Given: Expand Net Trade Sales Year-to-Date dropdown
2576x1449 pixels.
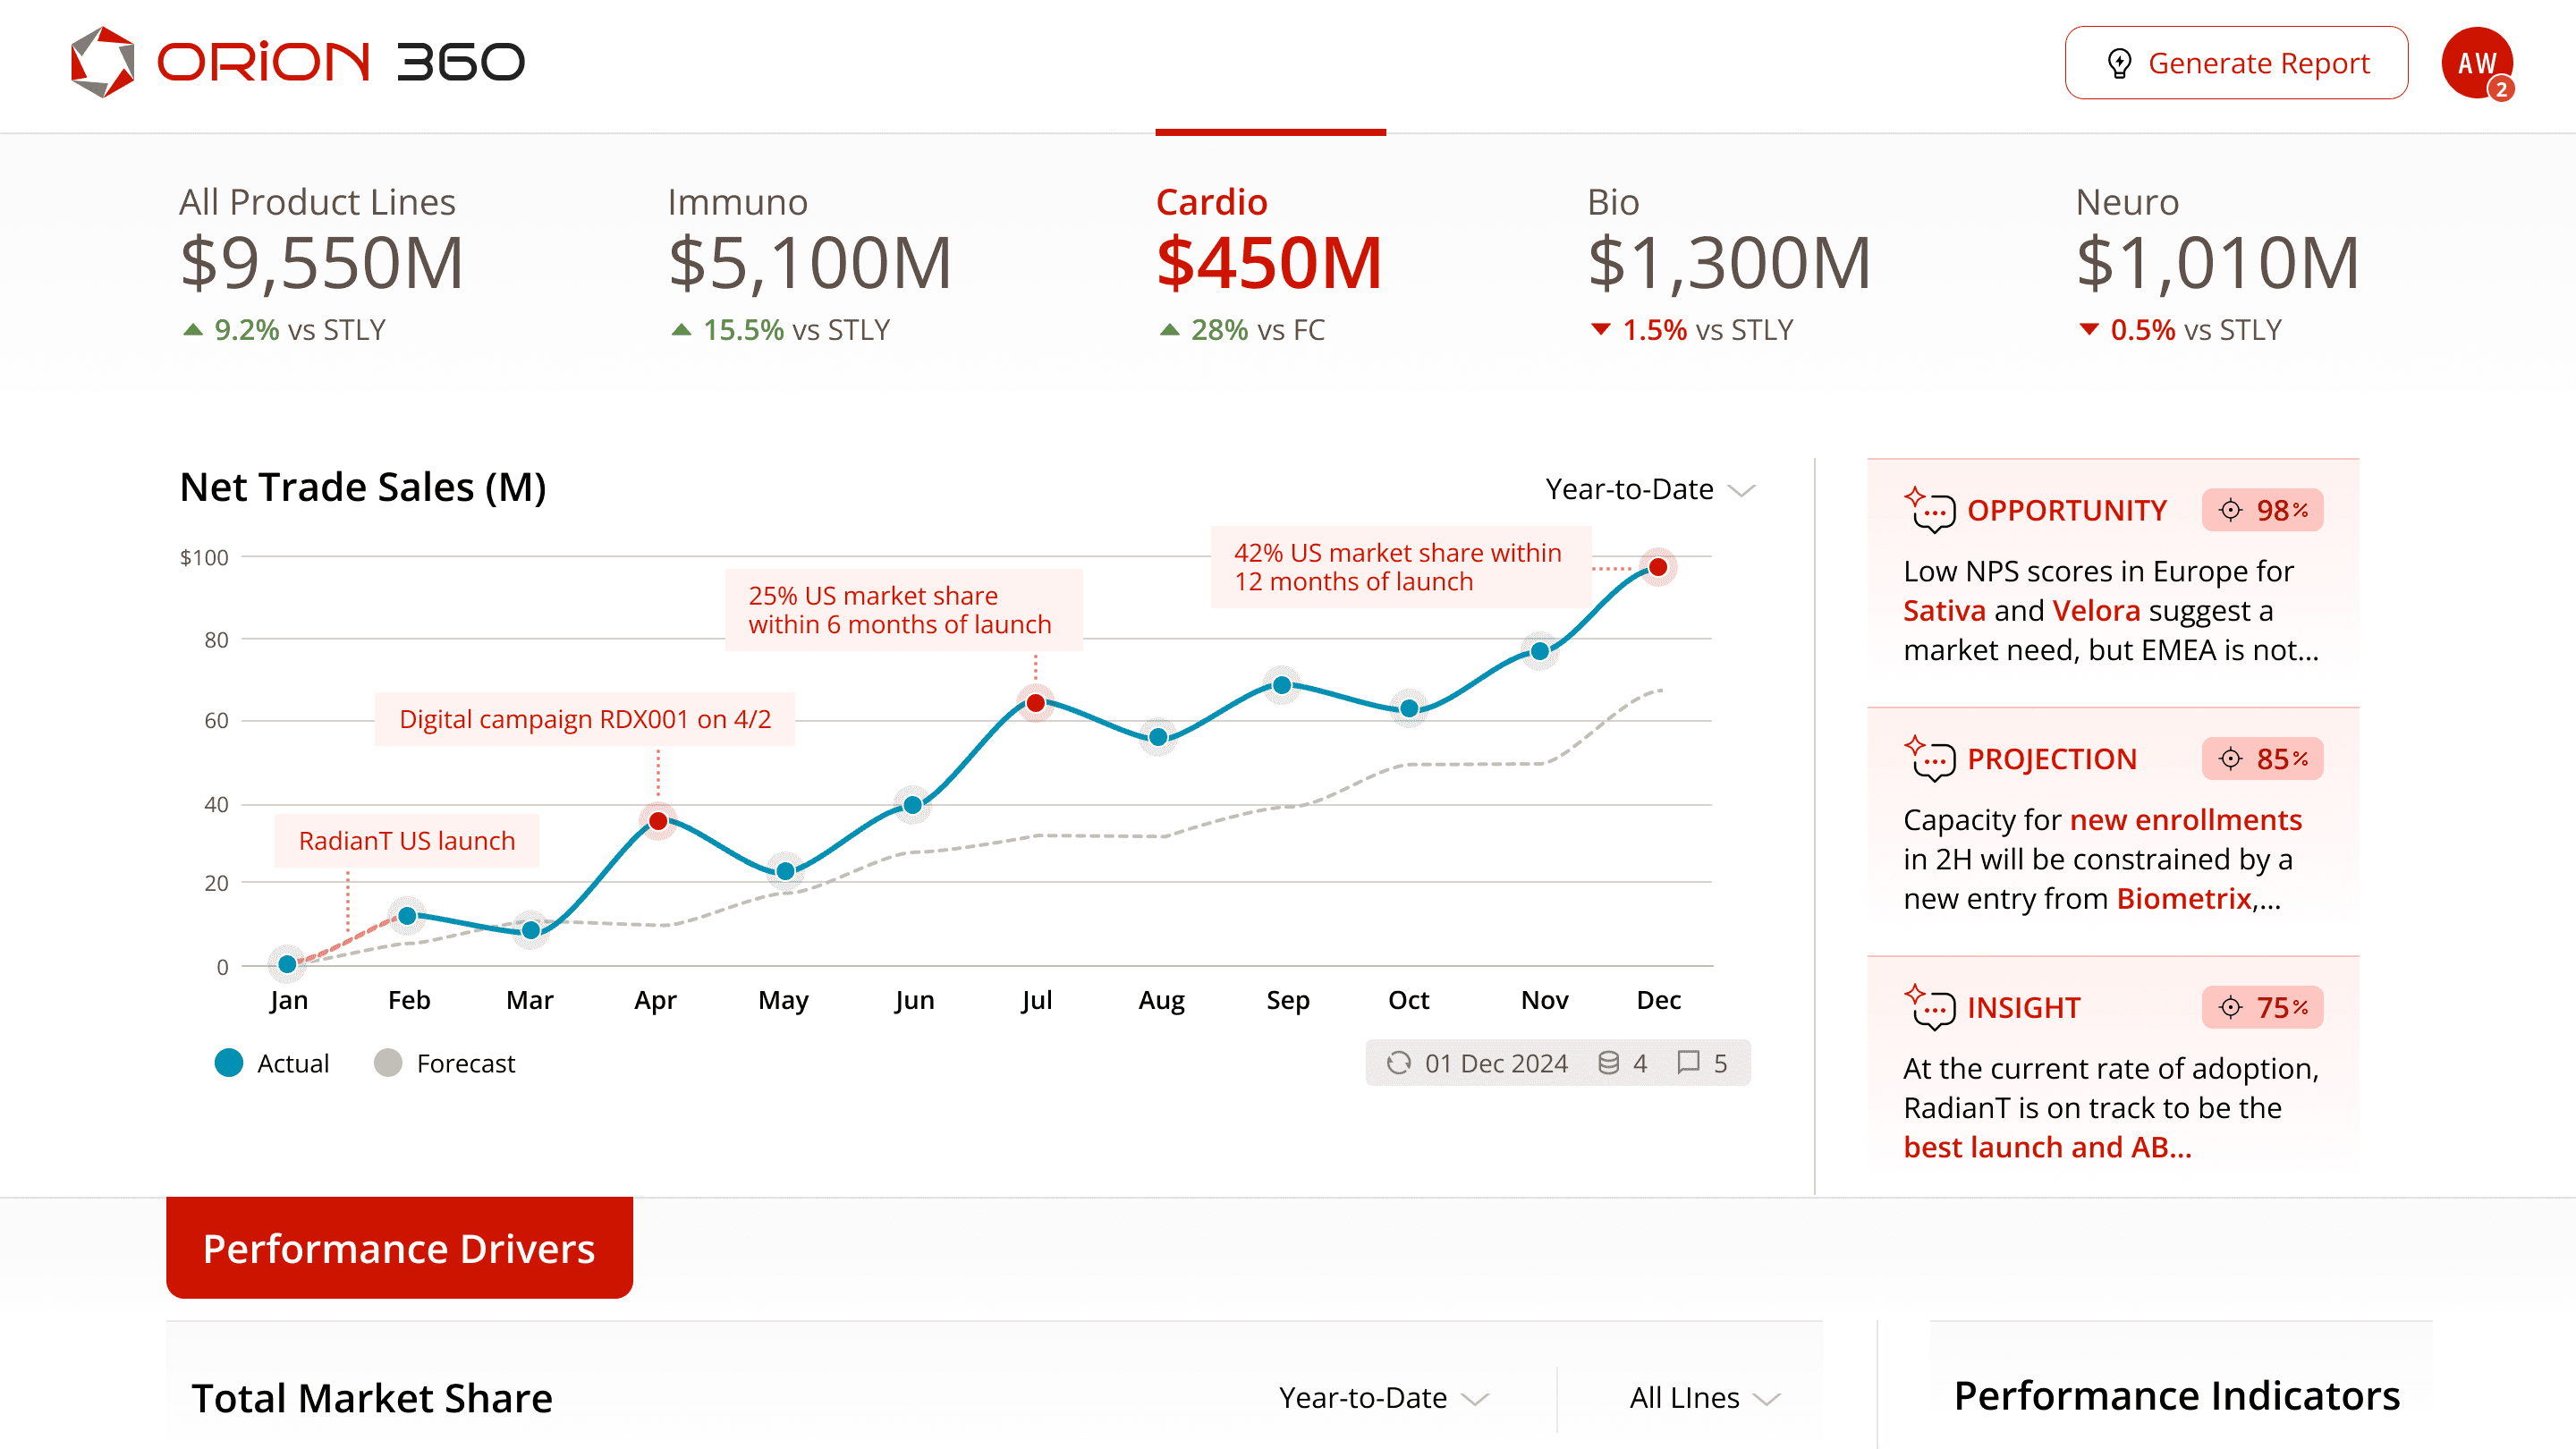Looking at the screenshot, I should 1650,489.
